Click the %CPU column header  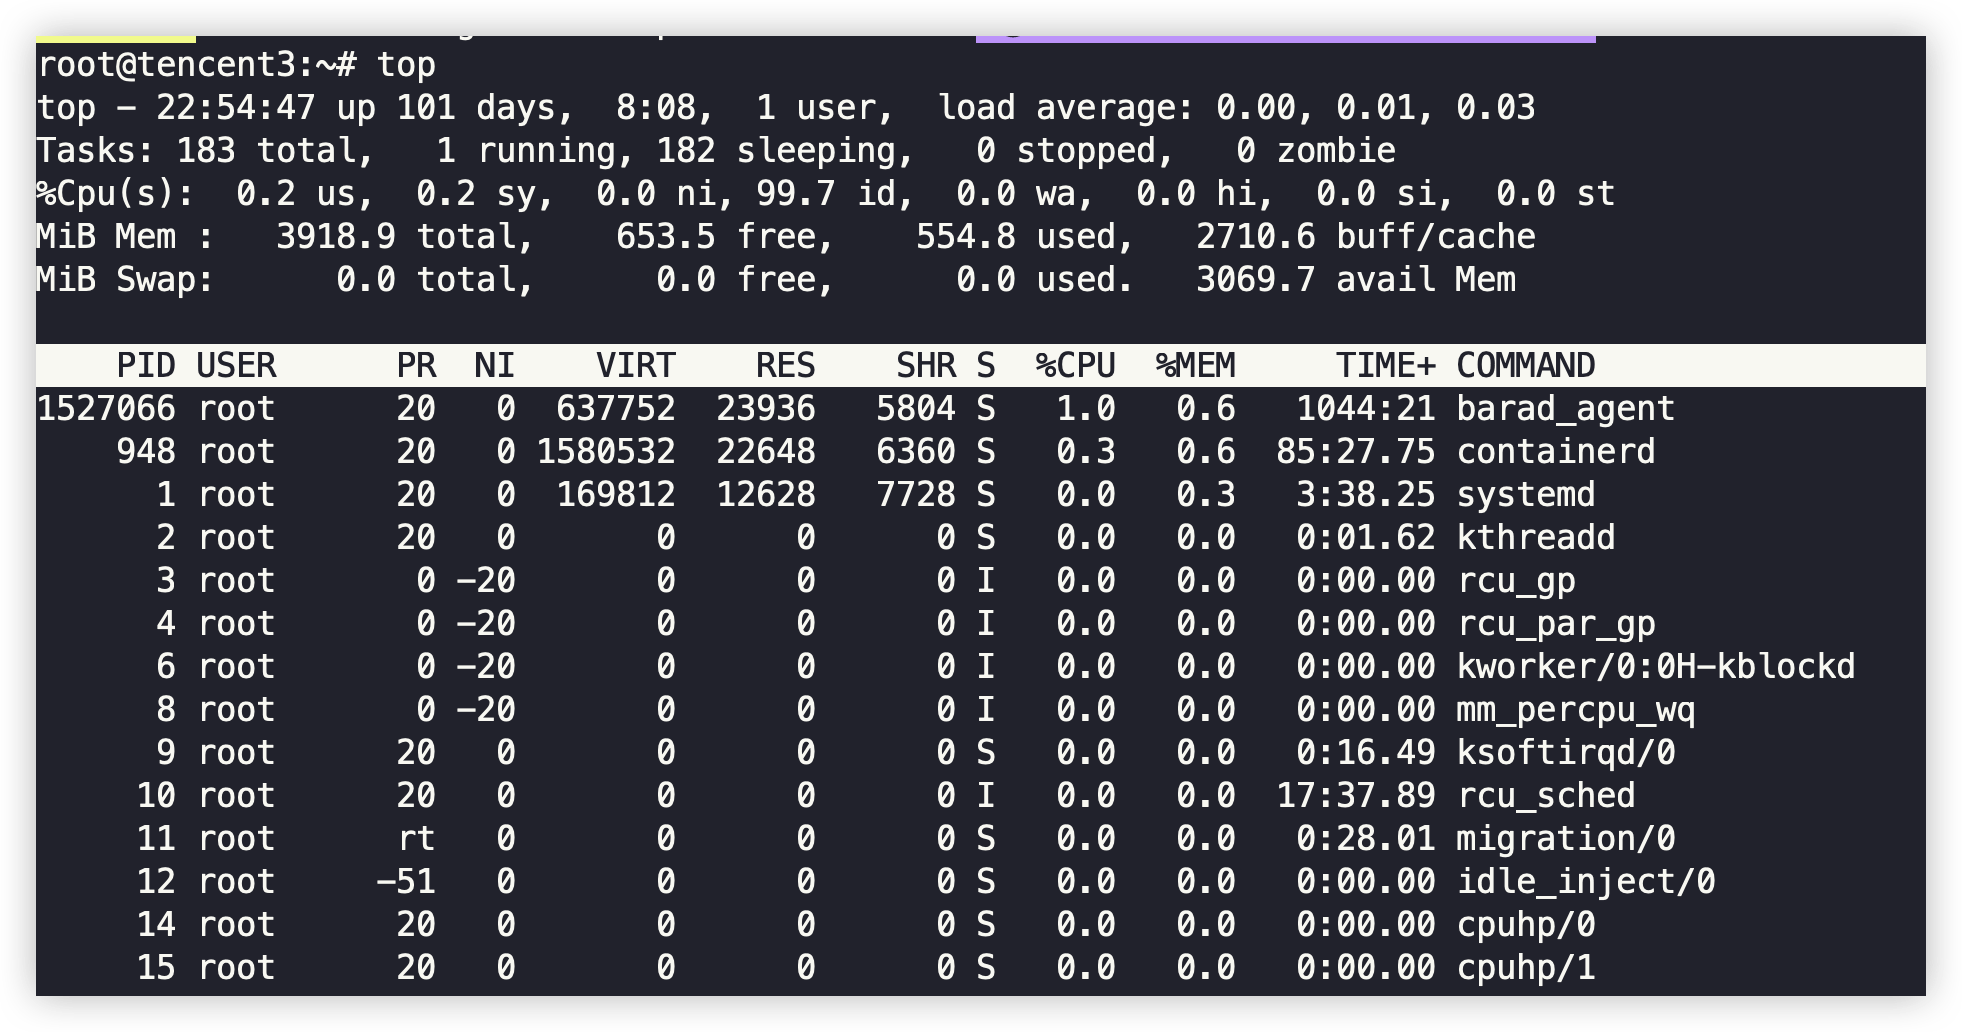click(1076, 366)
